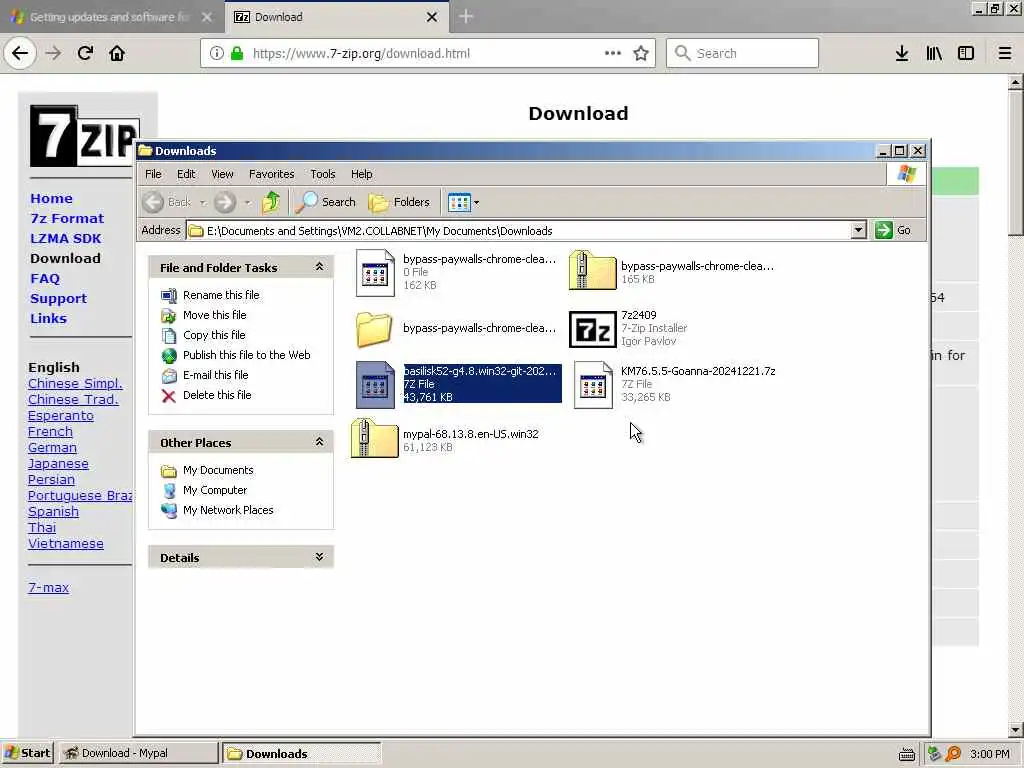Image resolution: width=1024 pixels, height=768 pixels.
Task: Select KM76.5.5-Goanna 7z file icon
Action: point(592,385)
